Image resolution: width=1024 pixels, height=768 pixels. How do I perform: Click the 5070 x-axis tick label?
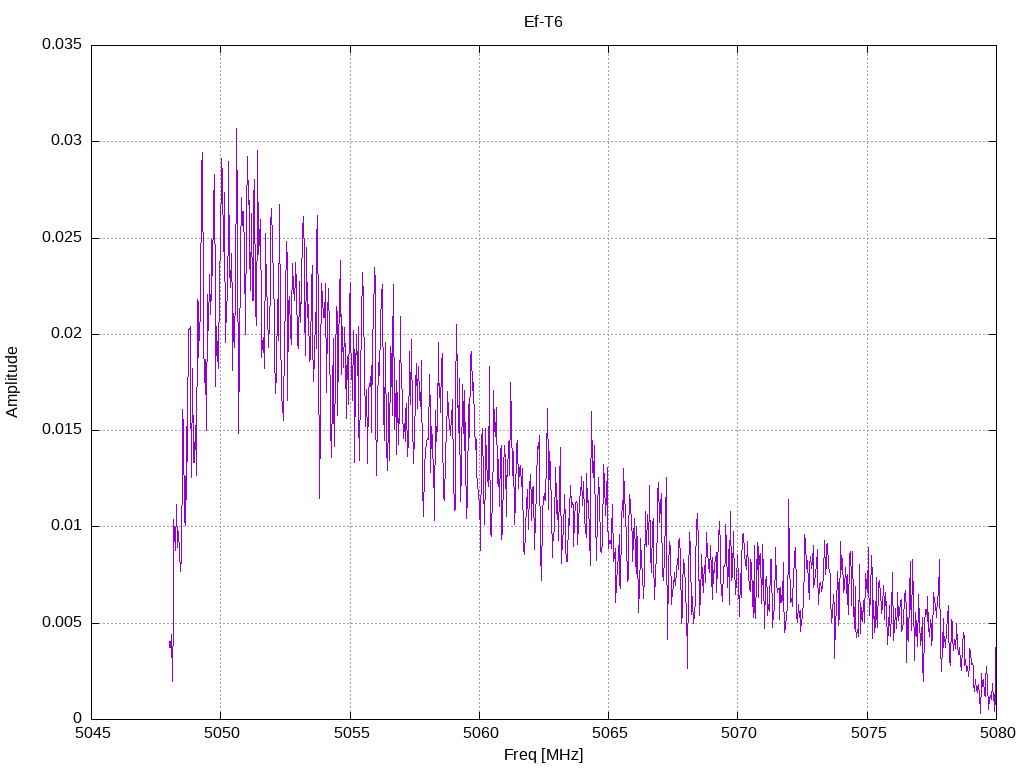pos(739,733)
